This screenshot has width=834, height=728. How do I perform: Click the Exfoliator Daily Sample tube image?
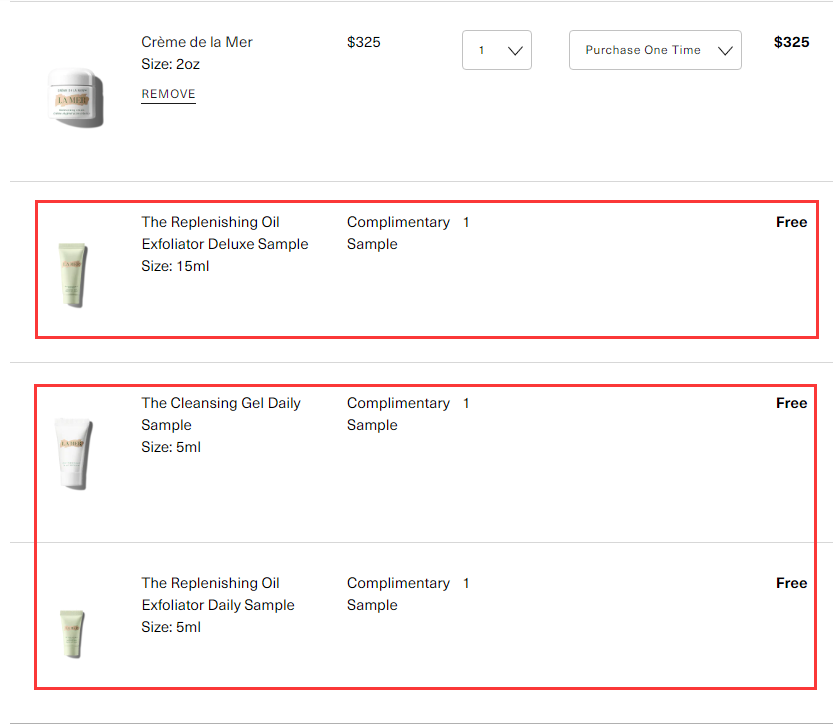[71, 632]
